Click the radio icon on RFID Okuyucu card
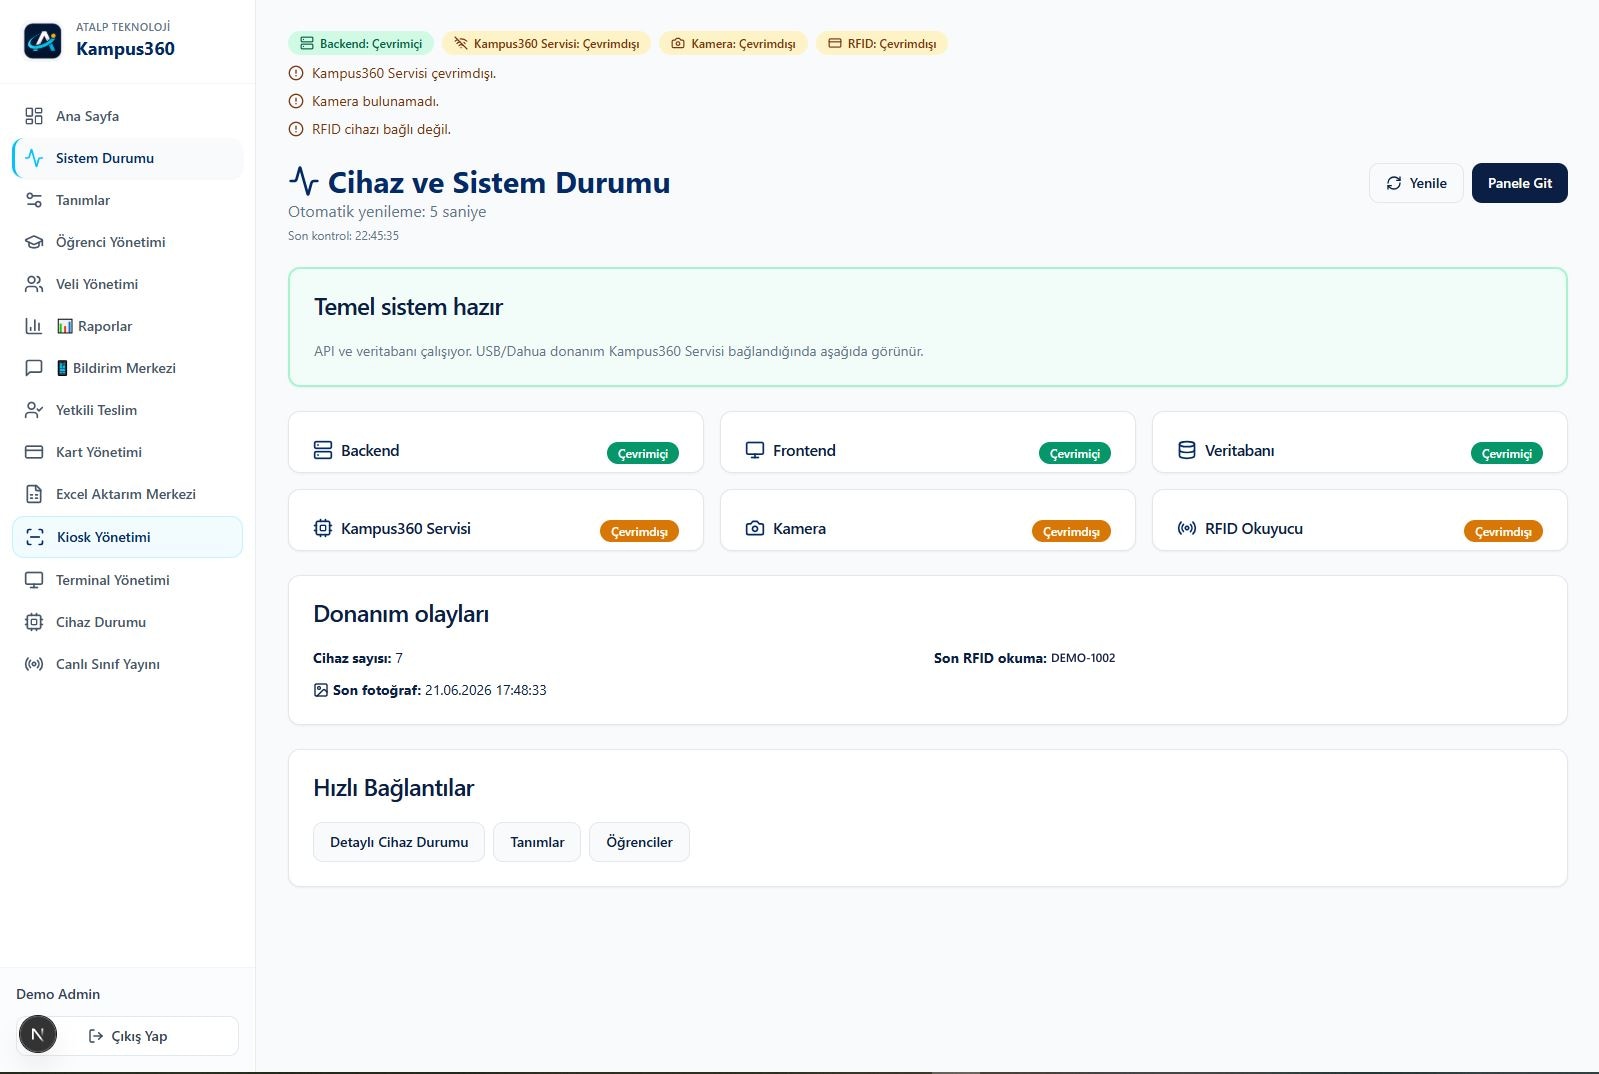 (1187, 528)
